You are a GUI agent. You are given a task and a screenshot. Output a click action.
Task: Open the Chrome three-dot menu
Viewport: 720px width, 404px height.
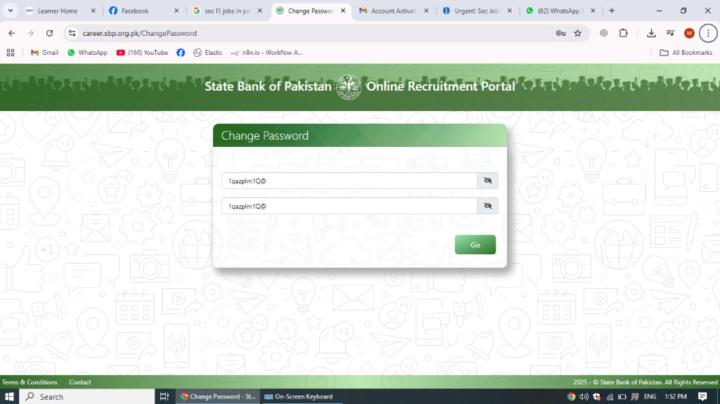pos(708,33)
